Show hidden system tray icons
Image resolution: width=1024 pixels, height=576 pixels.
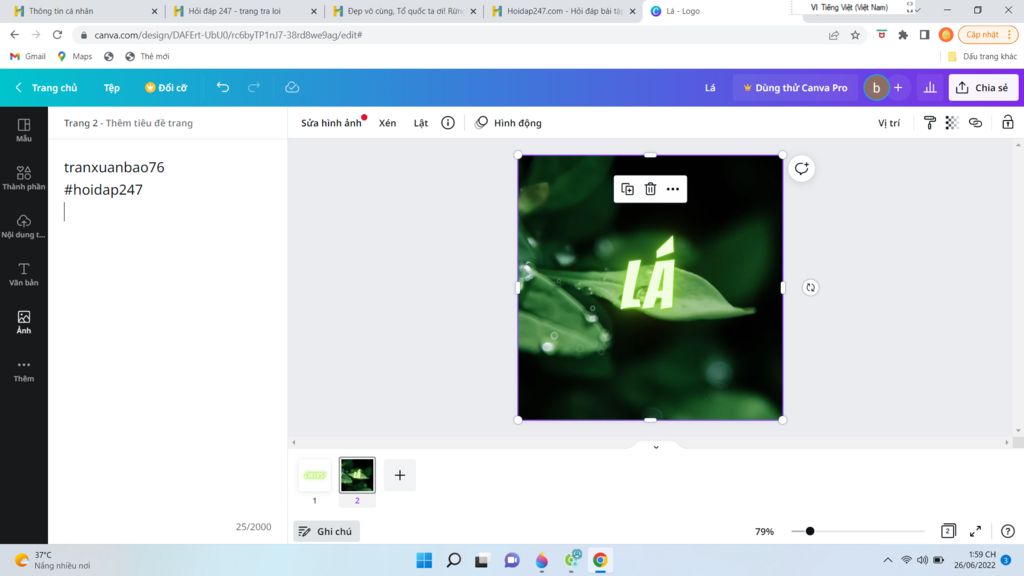click(888, 560)
